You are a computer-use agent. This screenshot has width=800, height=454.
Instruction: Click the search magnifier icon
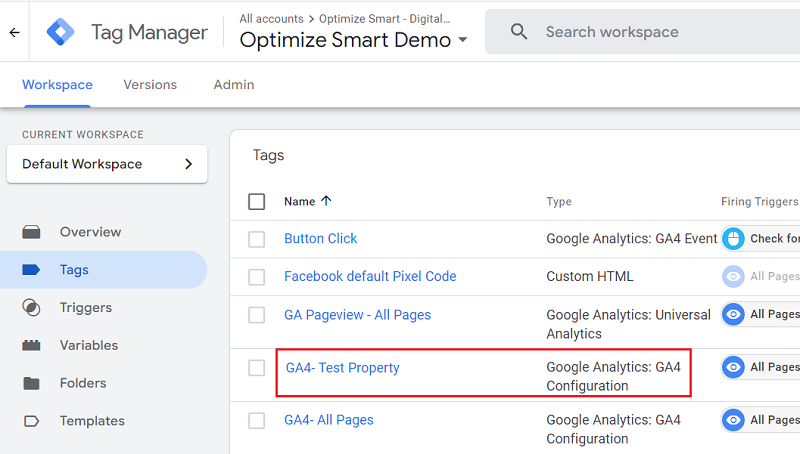(518, 32)
